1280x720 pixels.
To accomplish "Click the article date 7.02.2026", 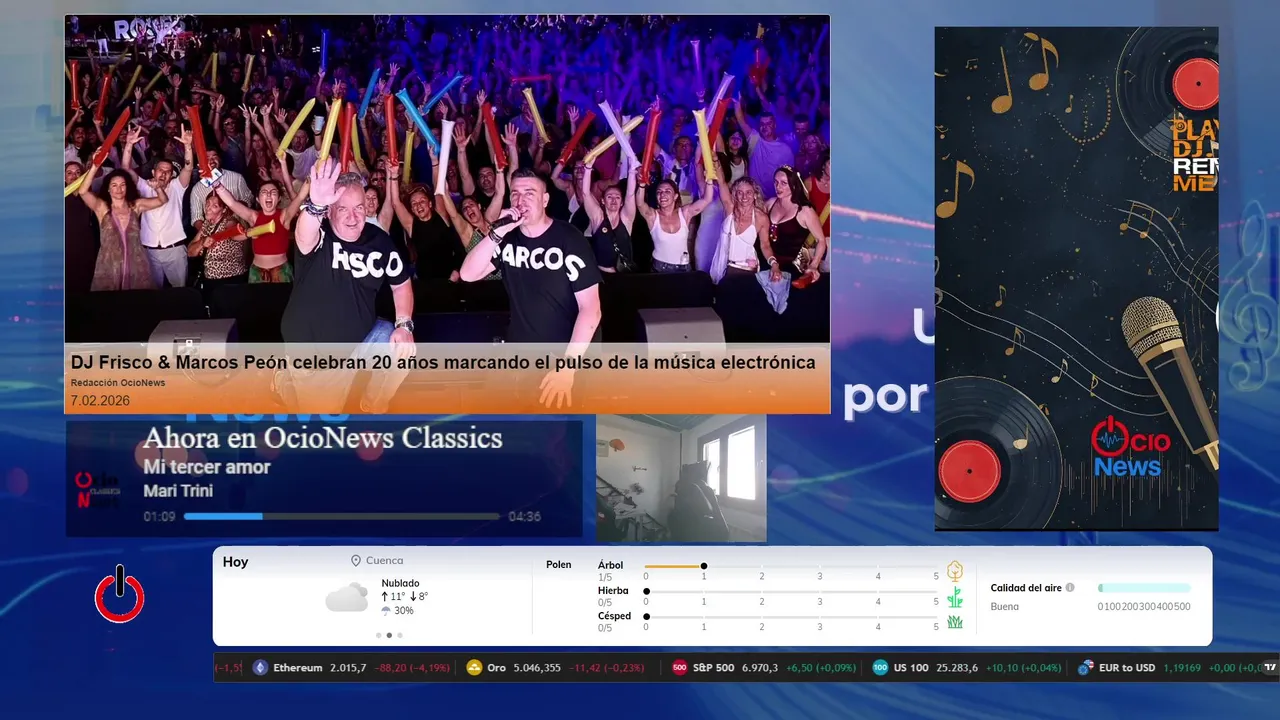I will [x=100, y=401].
